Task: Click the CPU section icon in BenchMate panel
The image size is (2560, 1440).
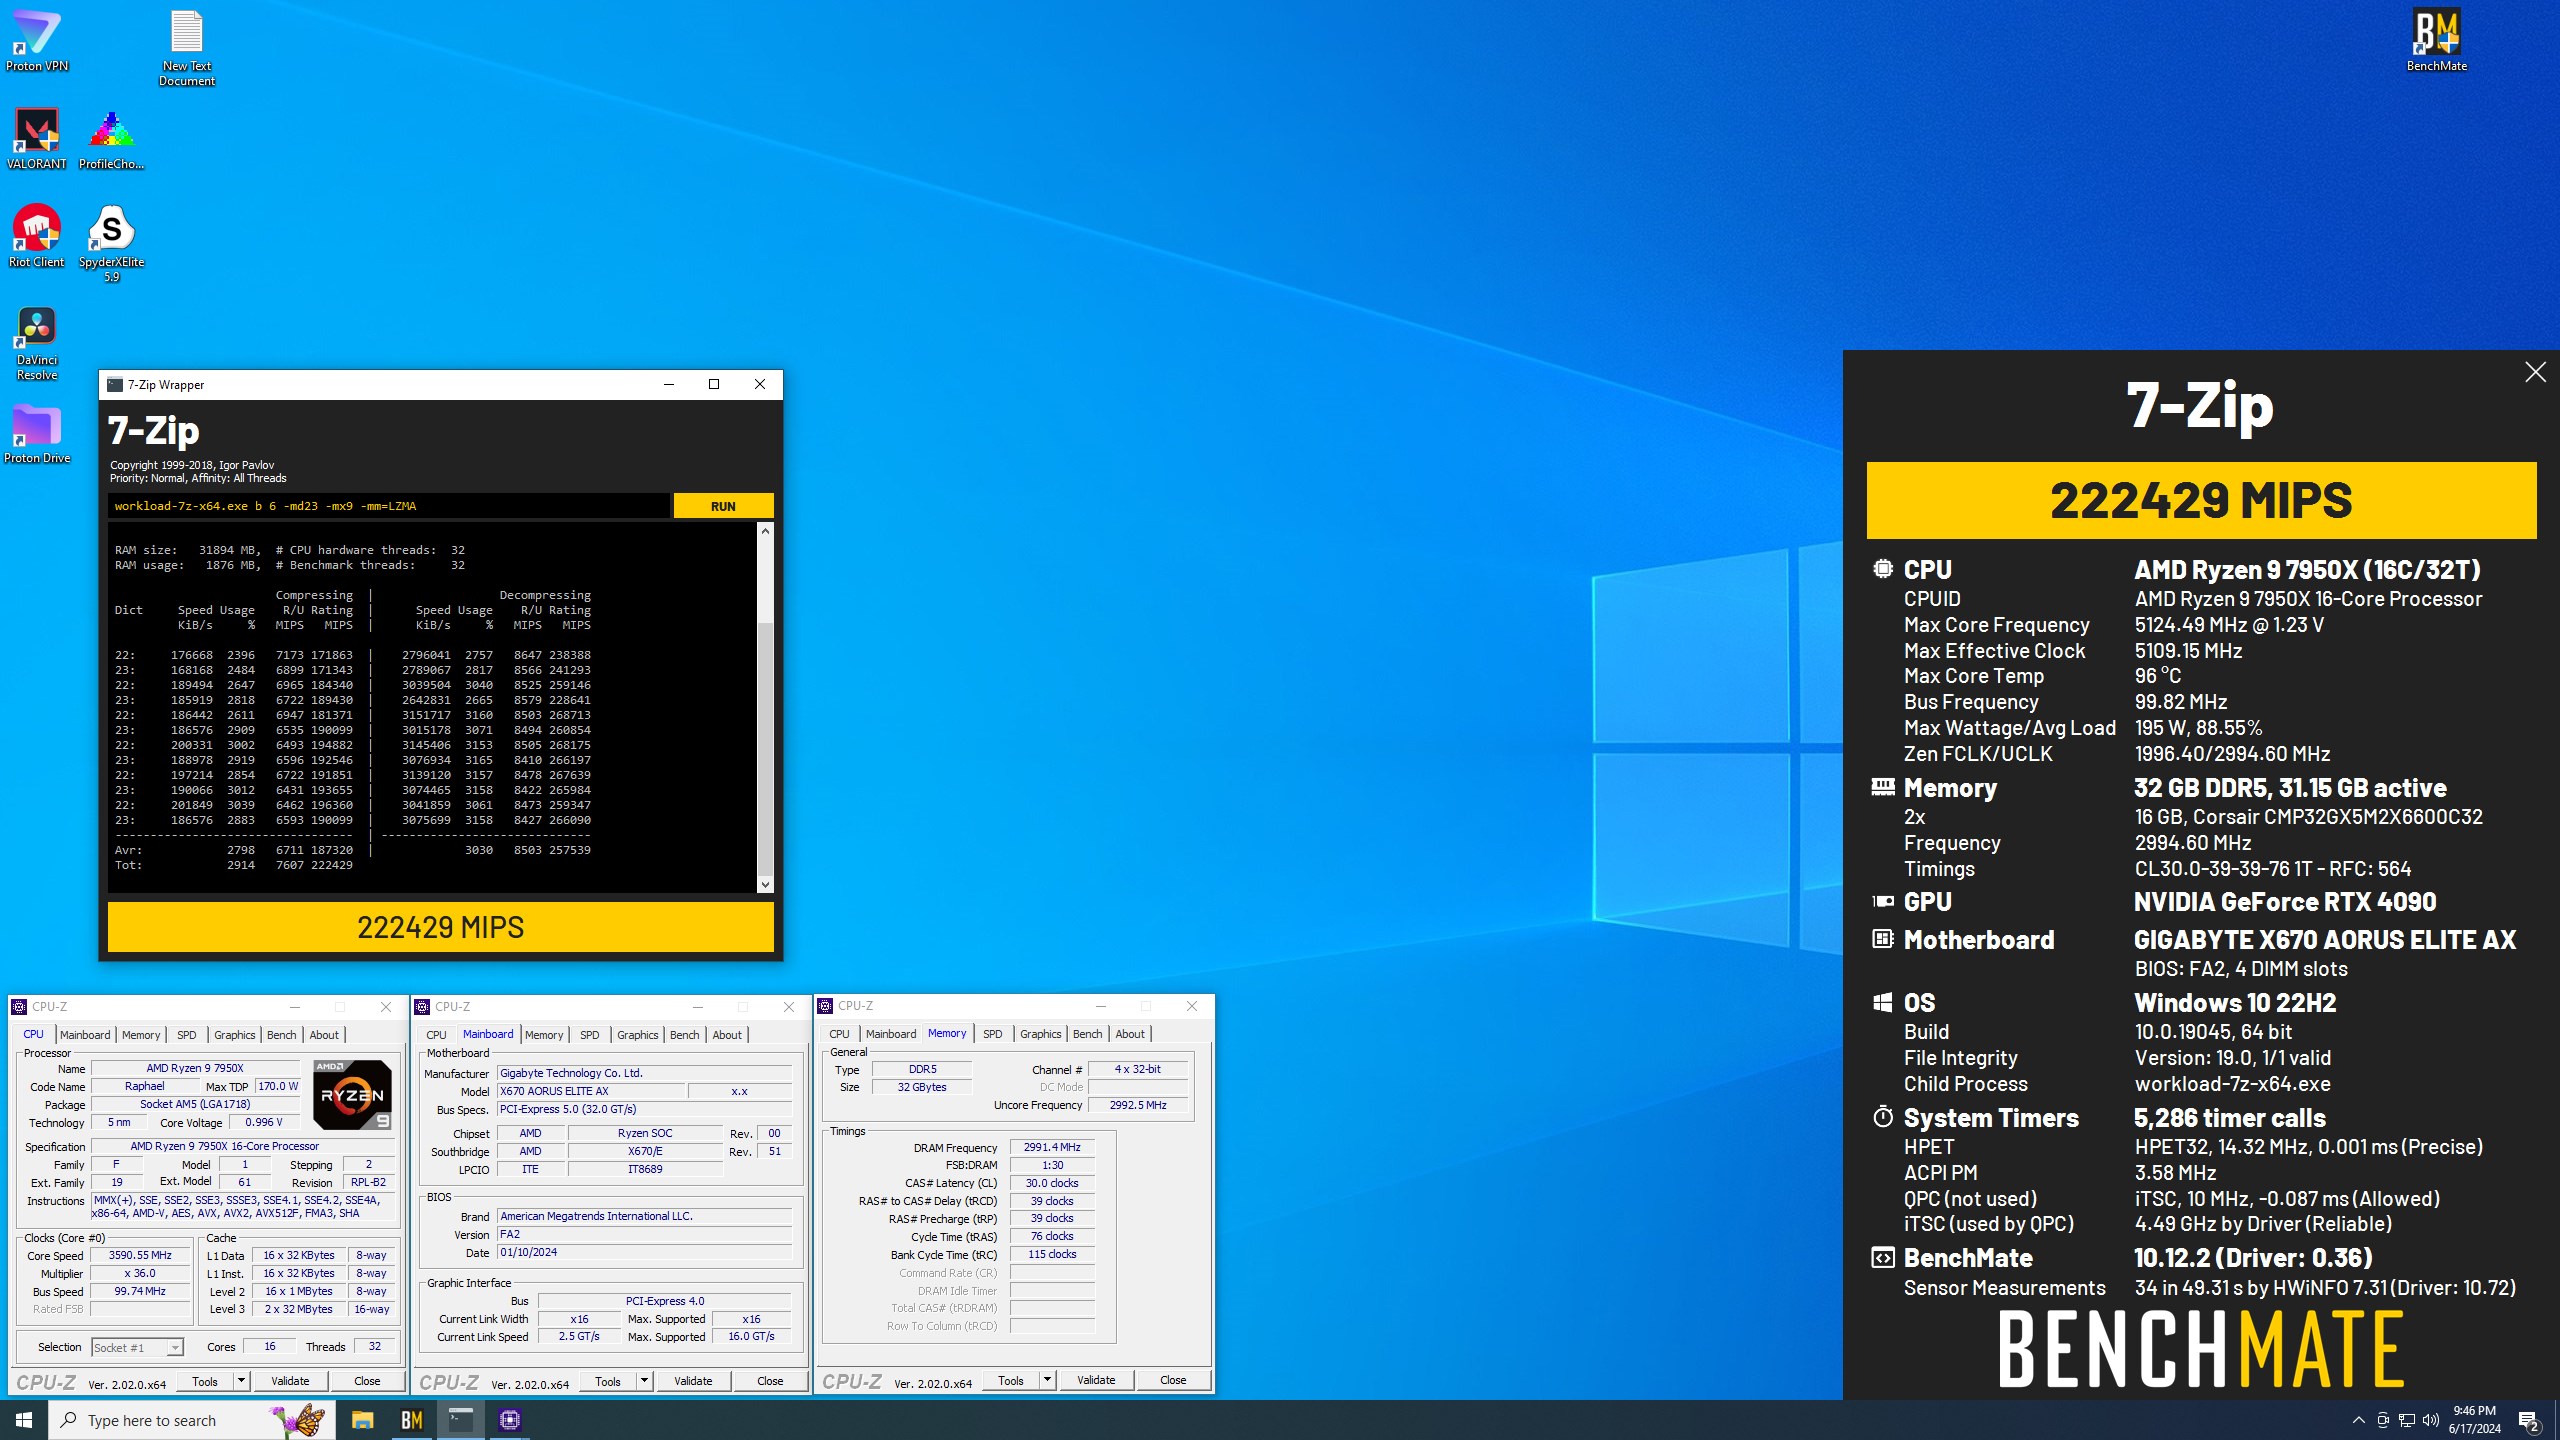Action: pos(1882,569)
